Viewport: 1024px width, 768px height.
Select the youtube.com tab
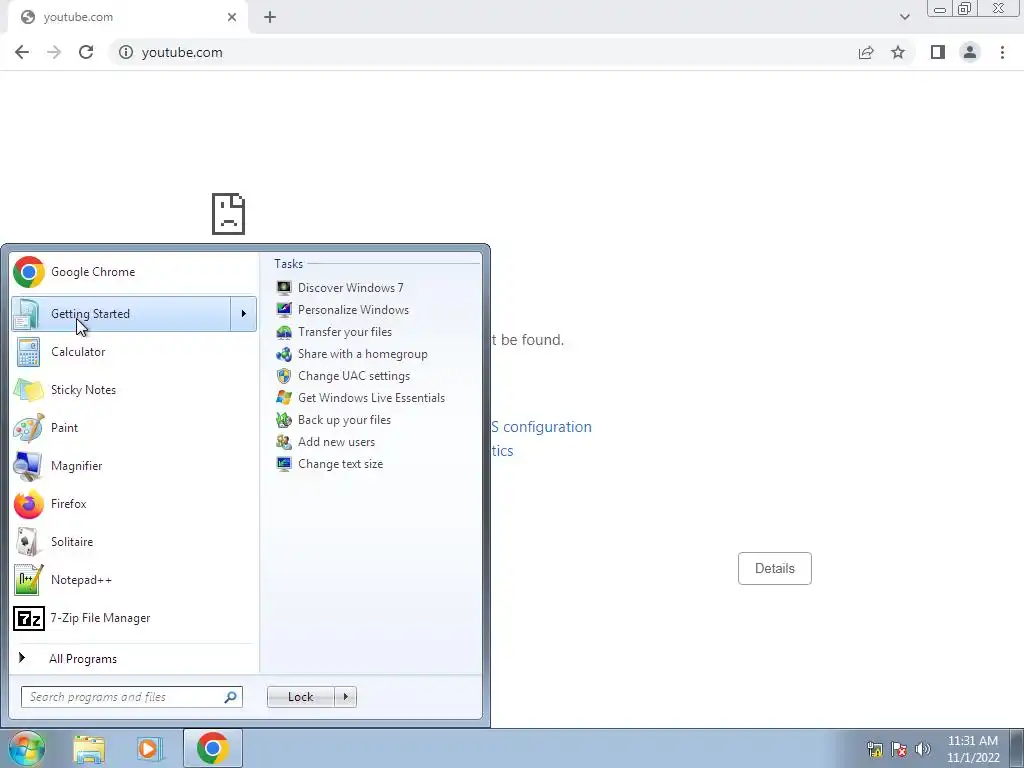click(x=128, y=18)
